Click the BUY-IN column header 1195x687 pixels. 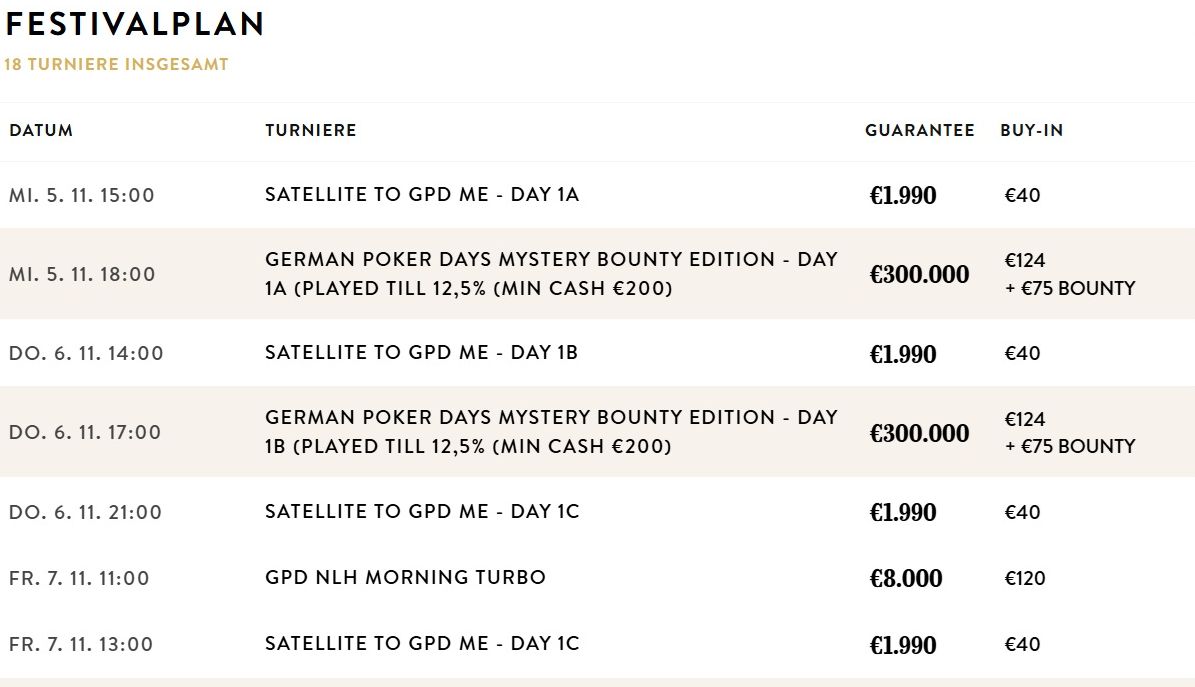[x=1031, y=131]
